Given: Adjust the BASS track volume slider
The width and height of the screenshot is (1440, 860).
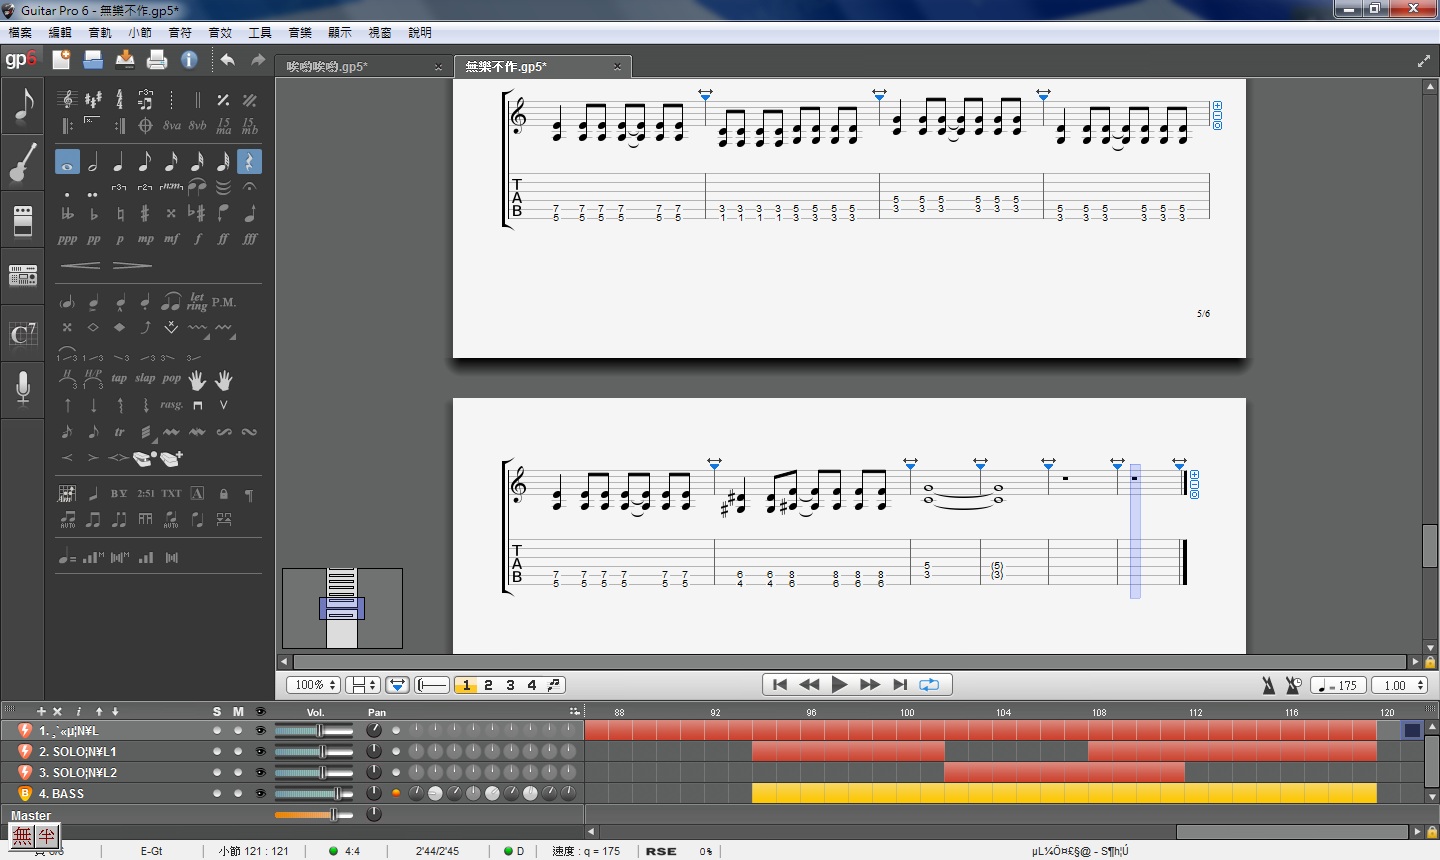Looking at the screenshot, I should click(x=314, y=793).
